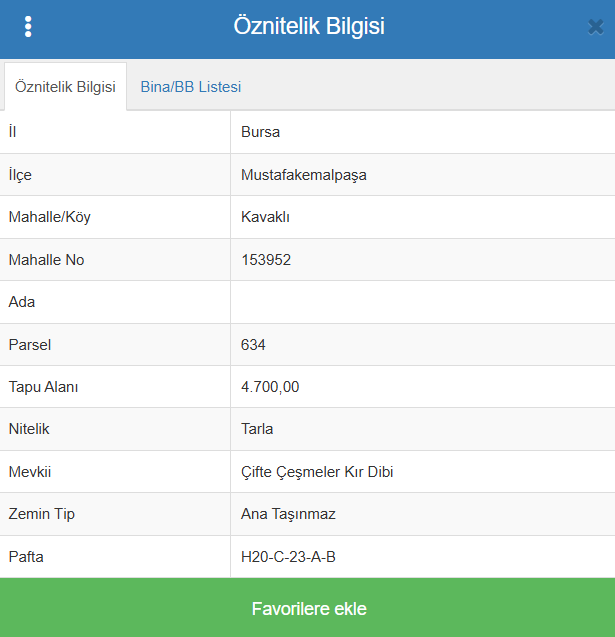Click the Zemin Tip value Ana Taşınmaz
Viewport: 615px width, 637px height.
pyautogui.click(x=288, y=514)
